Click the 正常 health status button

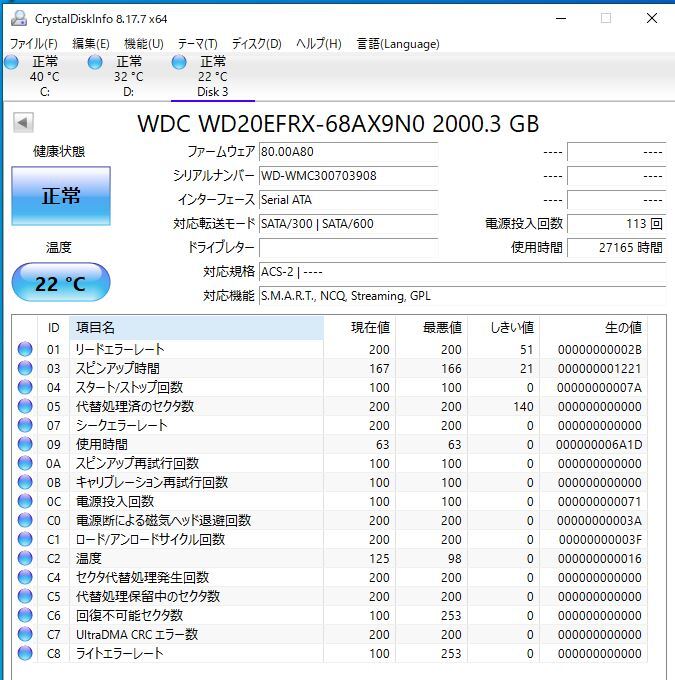point(61,196)
